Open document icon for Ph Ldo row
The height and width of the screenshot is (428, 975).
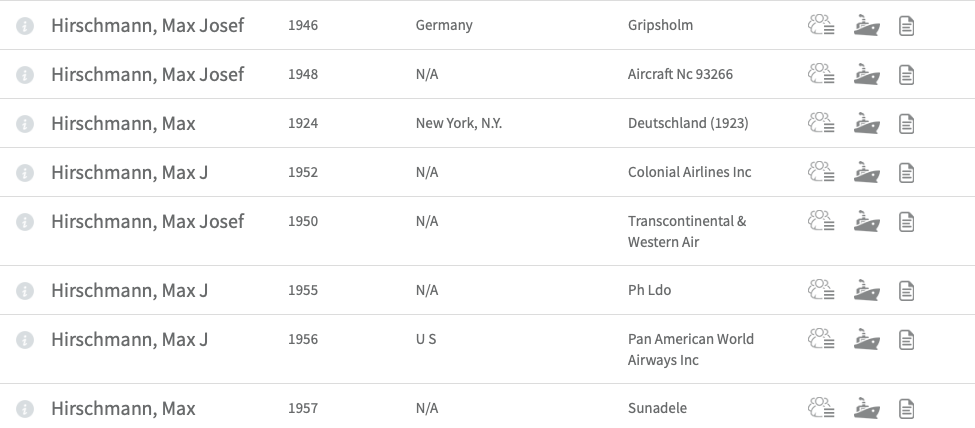tap(907, 290)
